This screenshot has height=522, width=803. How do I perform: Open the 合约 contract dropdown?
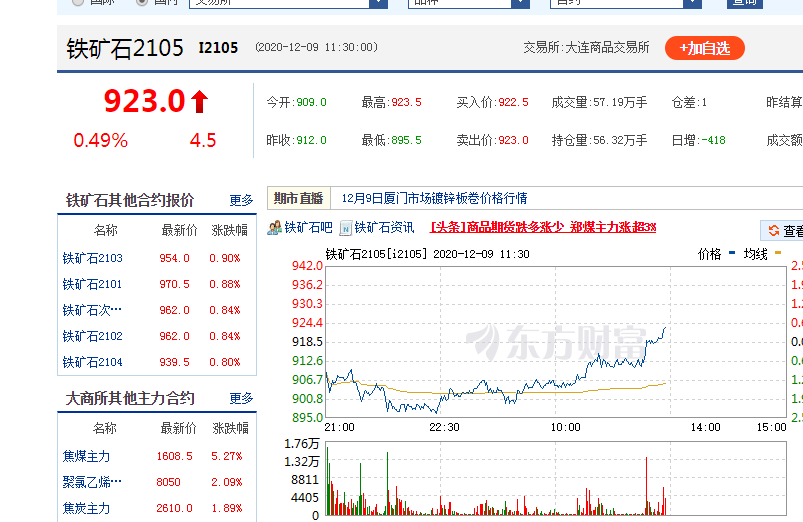click(626, 3)
